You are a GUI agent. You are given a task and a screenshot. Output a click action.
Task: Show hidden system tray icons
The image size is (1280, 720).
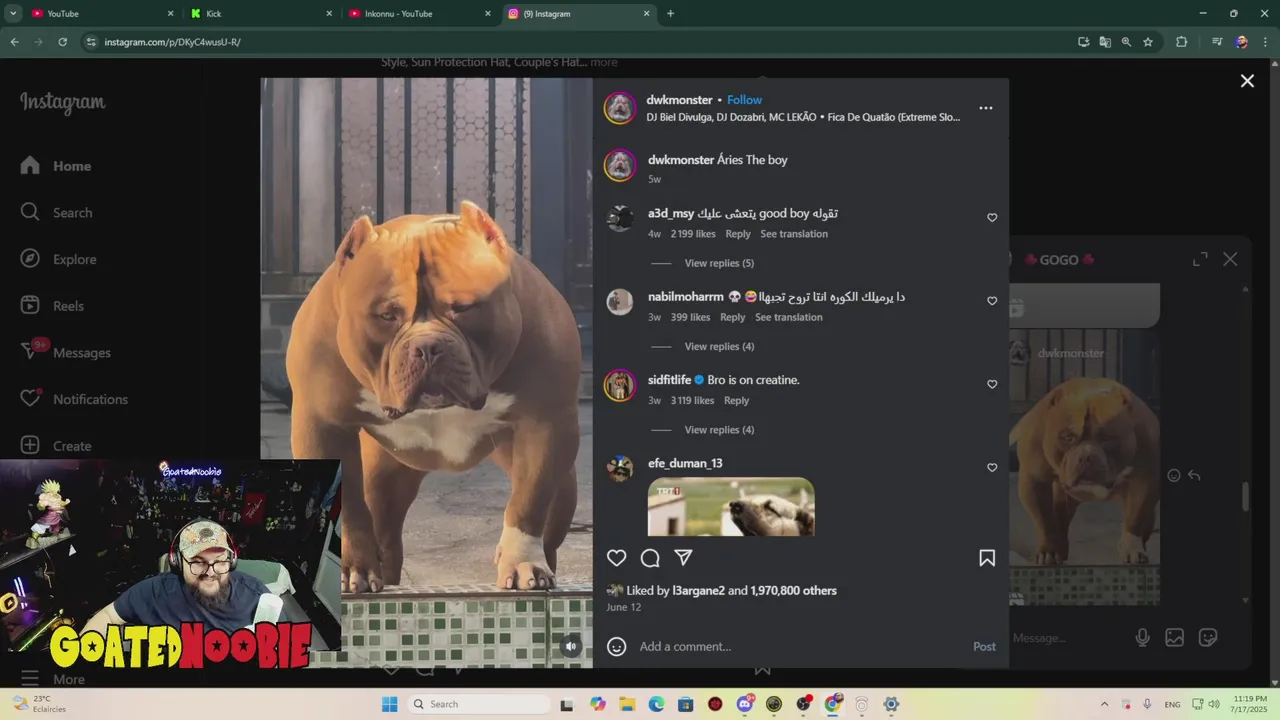[1104, 704]
